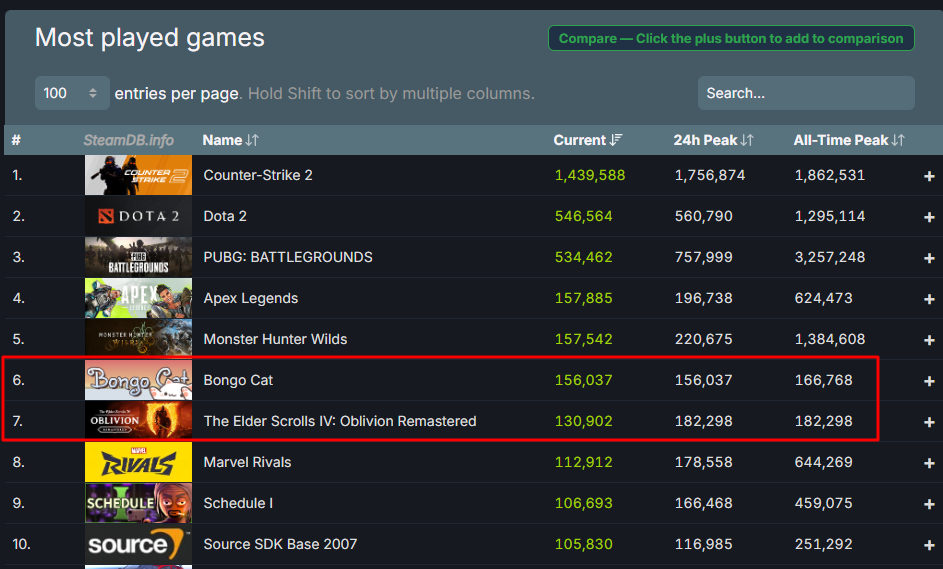This screenshot has width=943, height=569.
Task: Open the Source SDK Base 2007 link
Action: click(x=280, y=544)
